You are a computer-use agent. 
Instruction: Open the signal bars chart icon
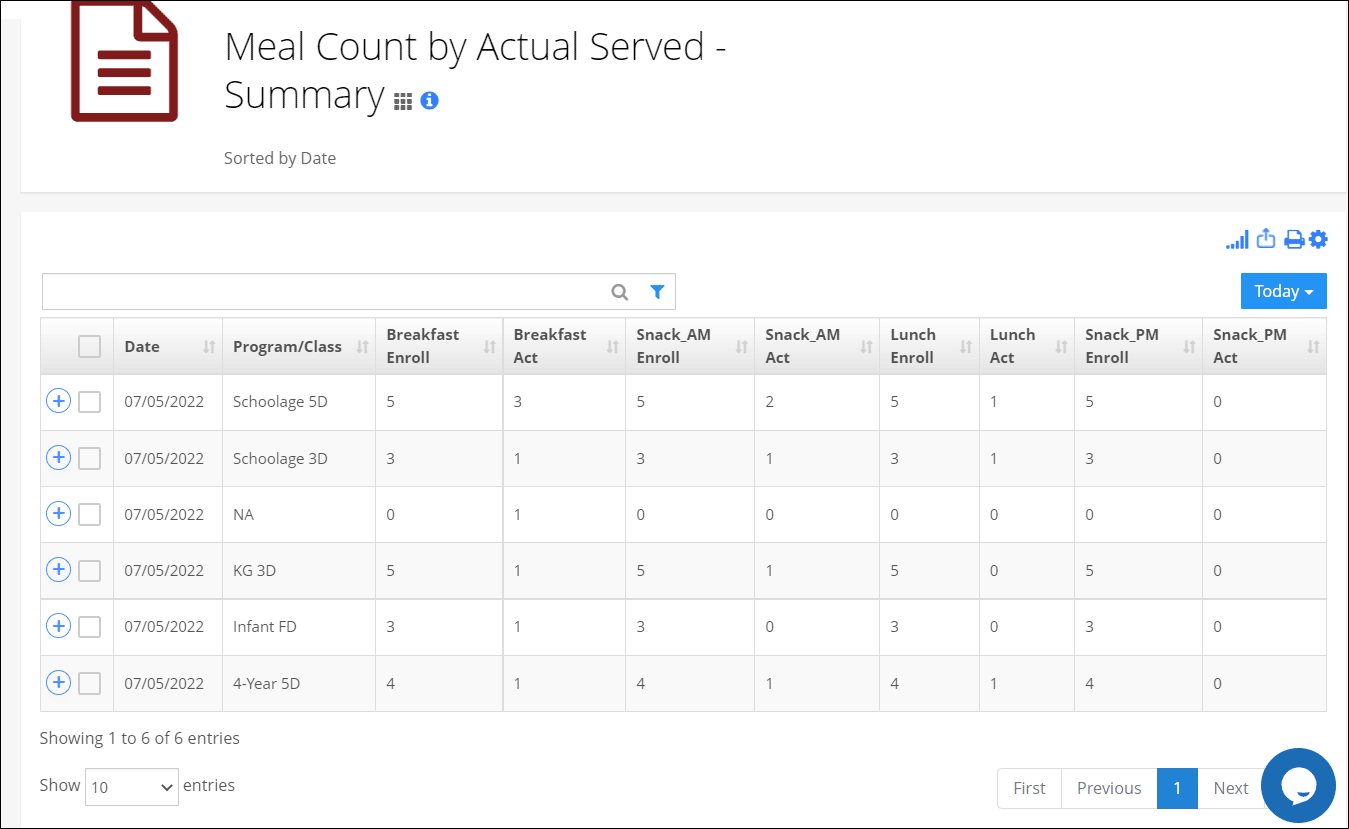[x=1237, y=240]
